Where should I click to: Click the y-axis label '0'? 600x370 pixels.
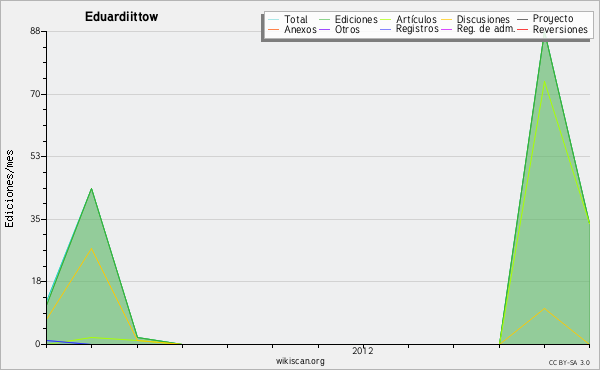click(x=38, y=344)
